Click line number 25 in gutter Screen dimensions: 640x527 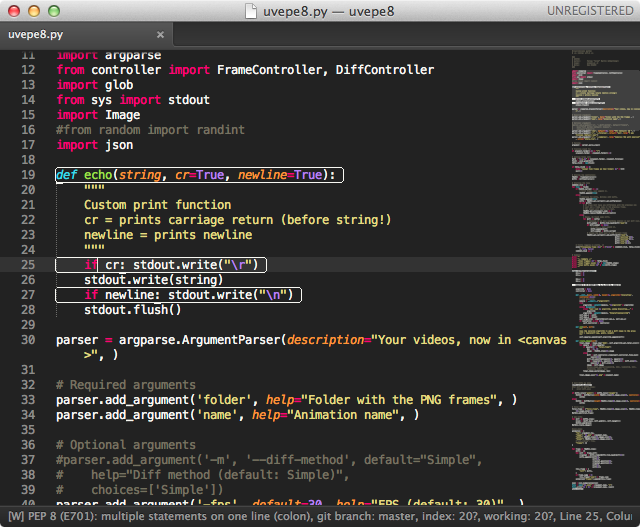28,265
